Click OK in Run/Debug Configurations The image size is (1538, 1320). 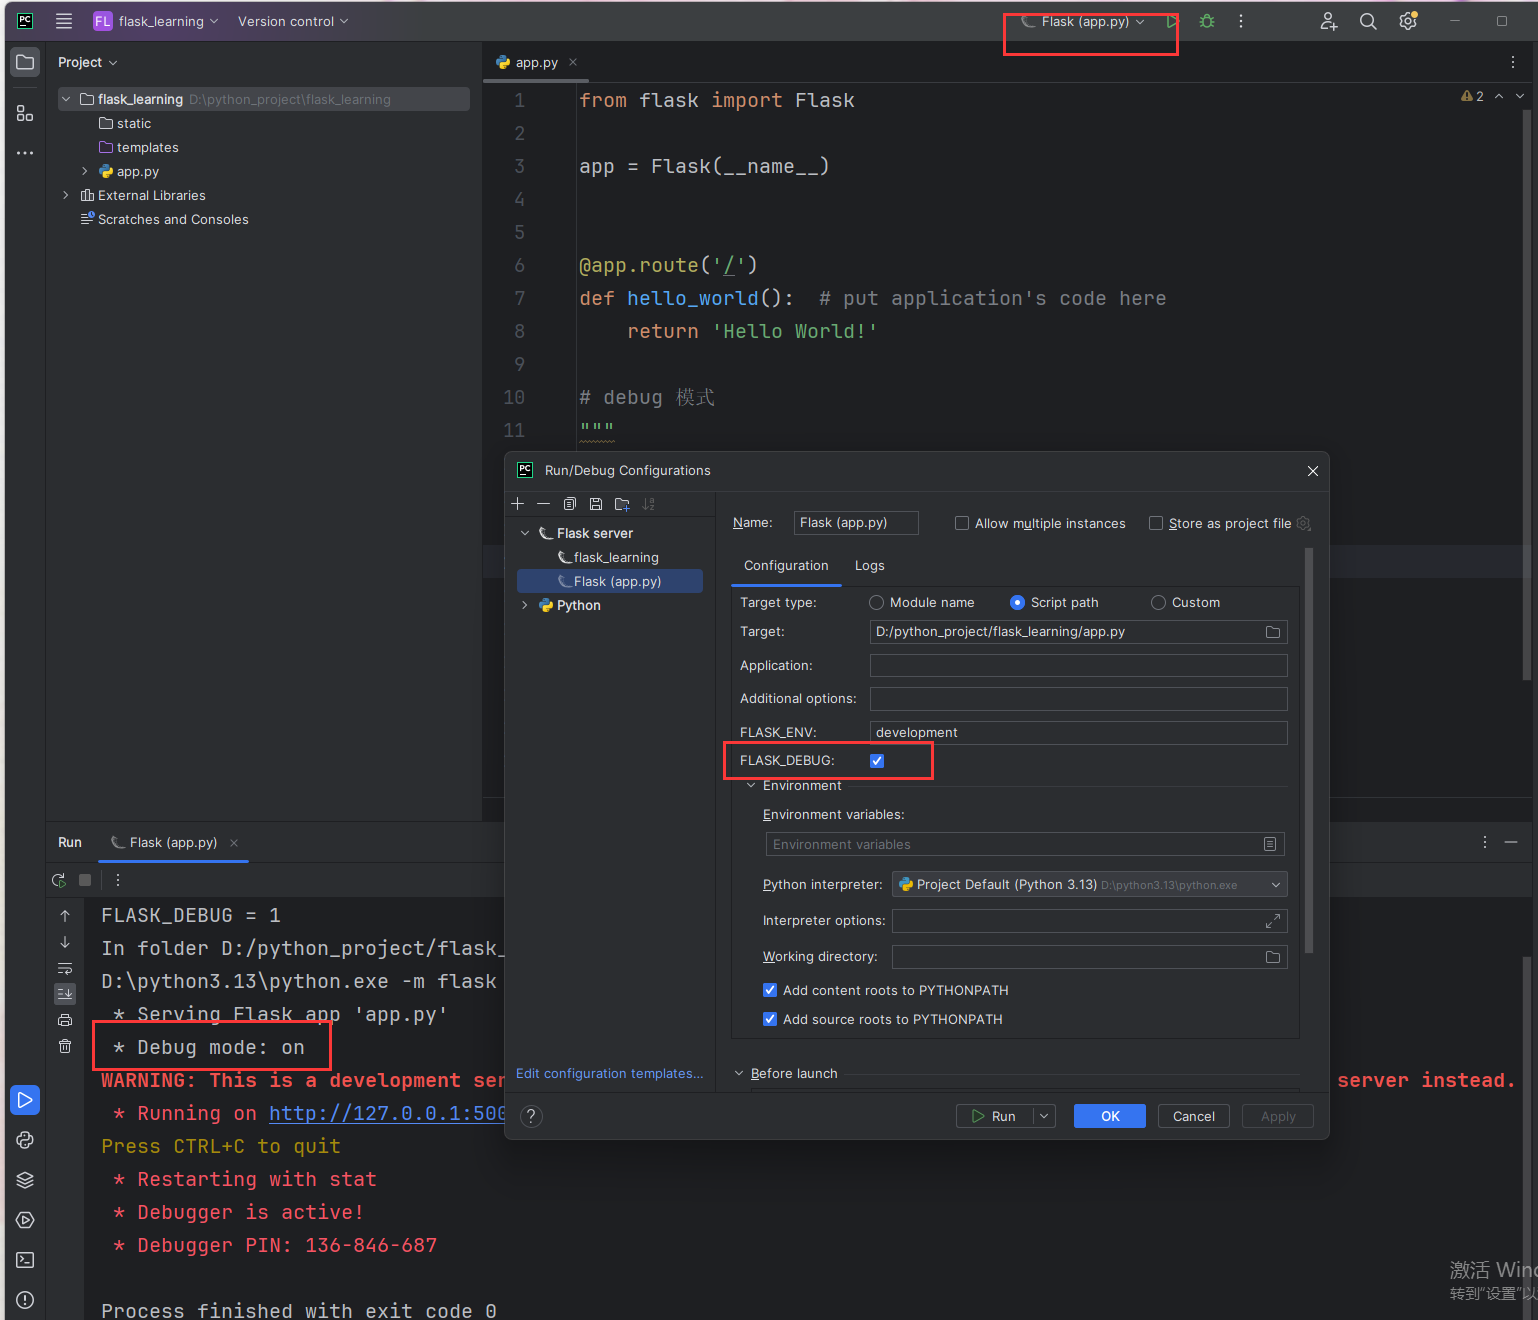pyautogui.click(x=1110, y=1116)
